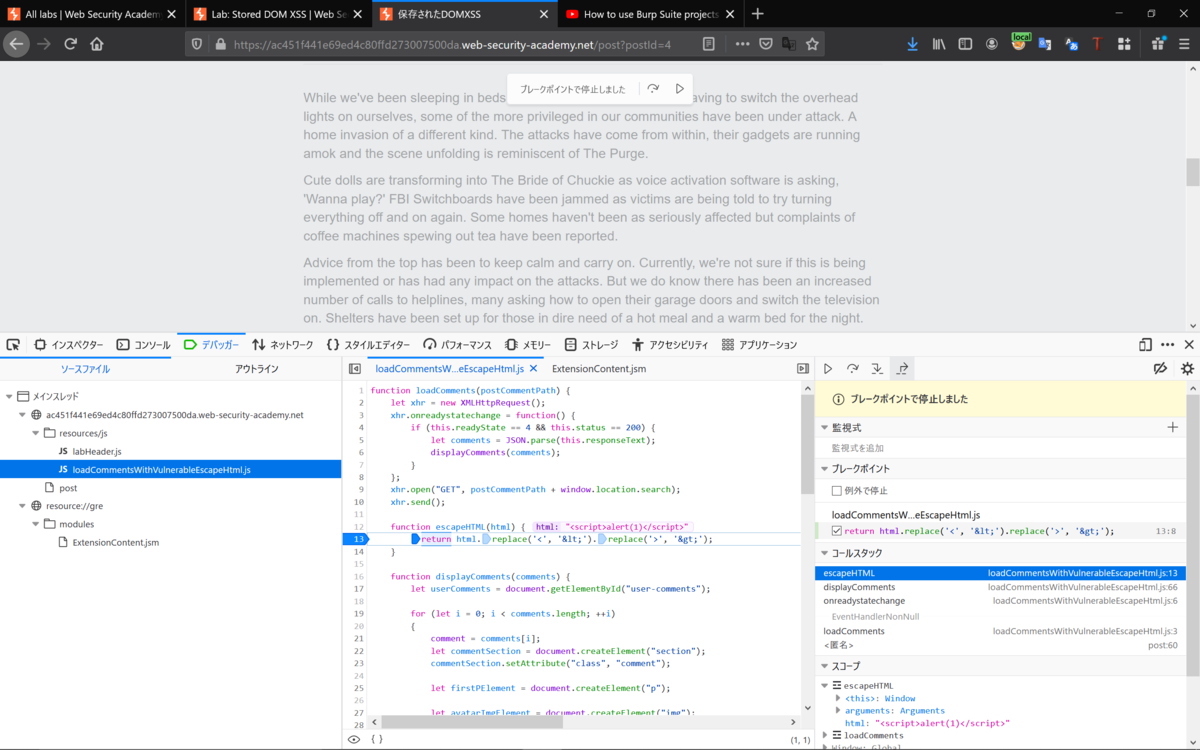This screenshot has height=750, width=1200.
Task: Switch to Lab: Stored DOM XSS browser tab
Action: (x=277, y=14)
